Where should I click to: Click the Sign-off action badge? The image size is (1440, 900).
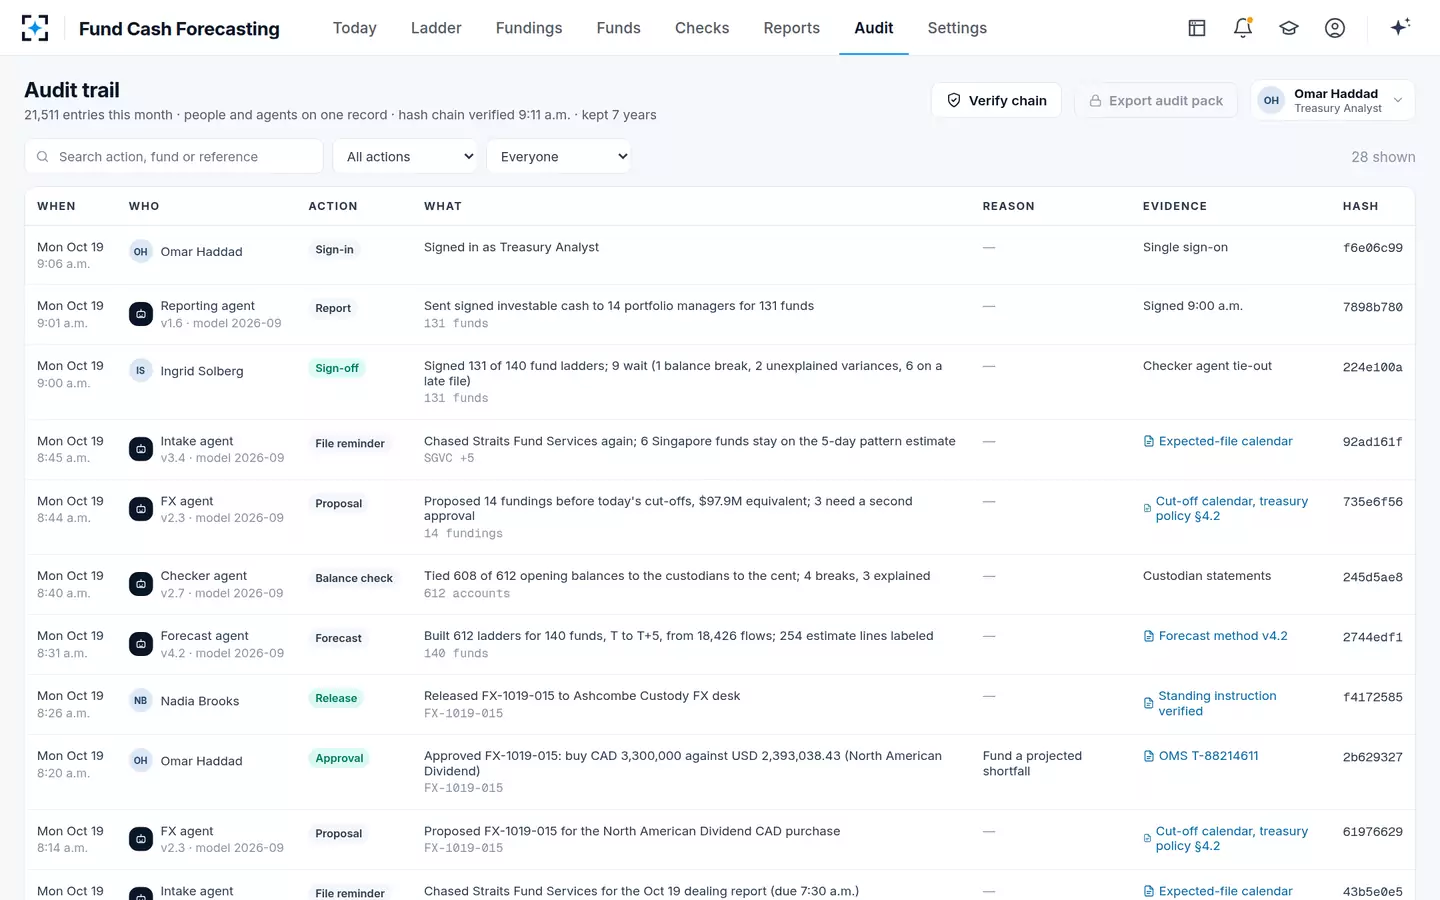(337, 368)
